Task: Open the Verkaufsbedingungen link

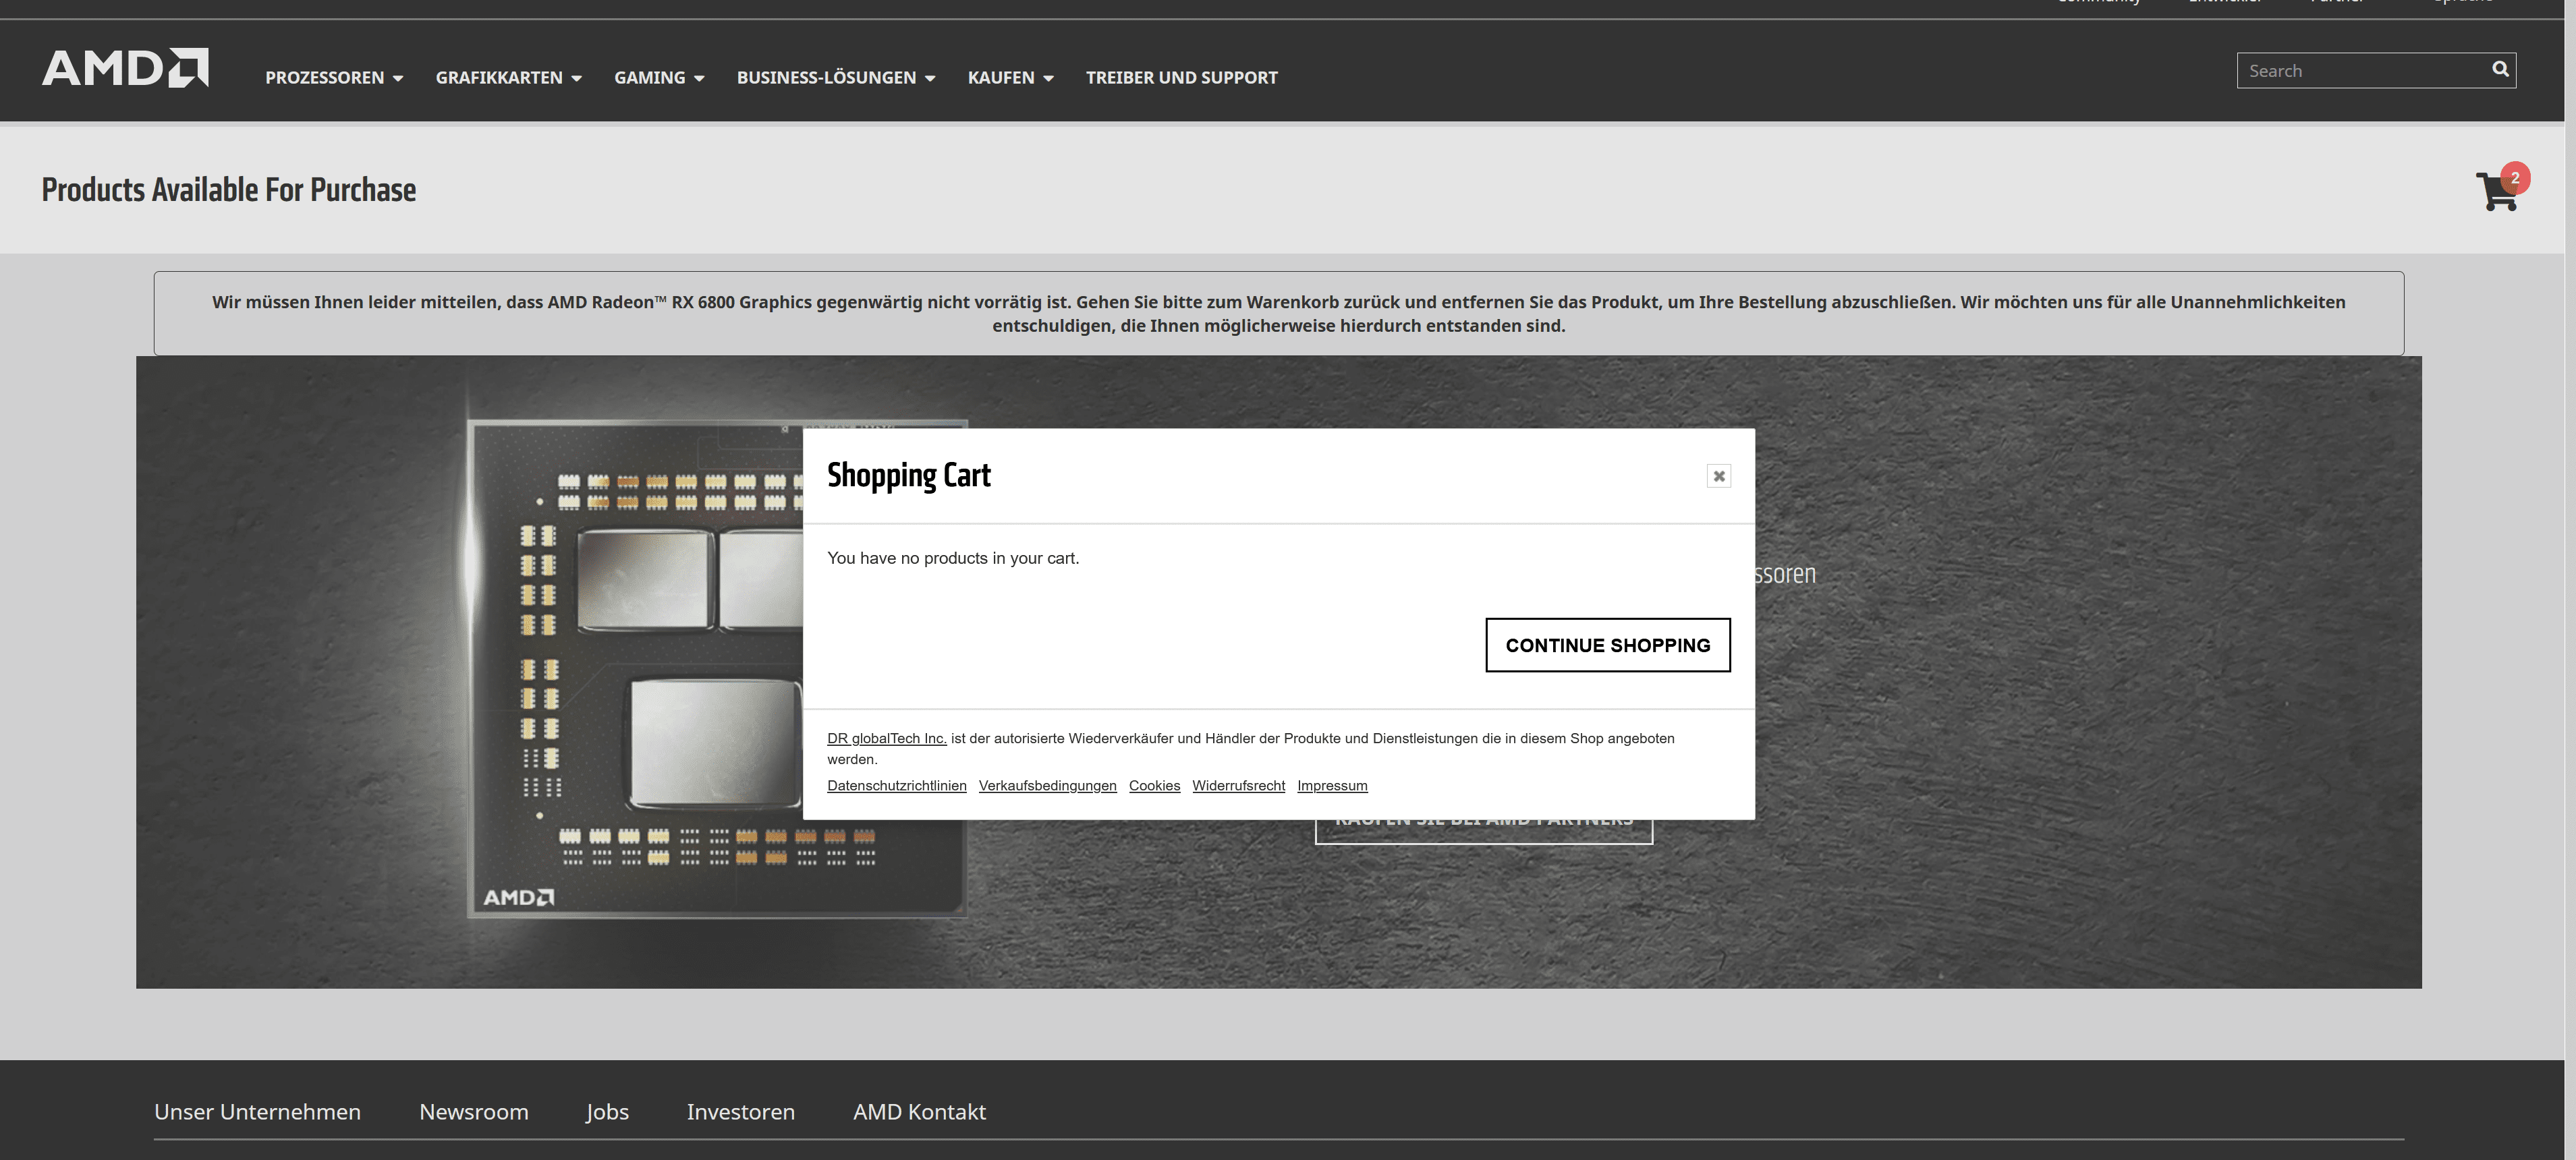Action: tap(1047, 786)
